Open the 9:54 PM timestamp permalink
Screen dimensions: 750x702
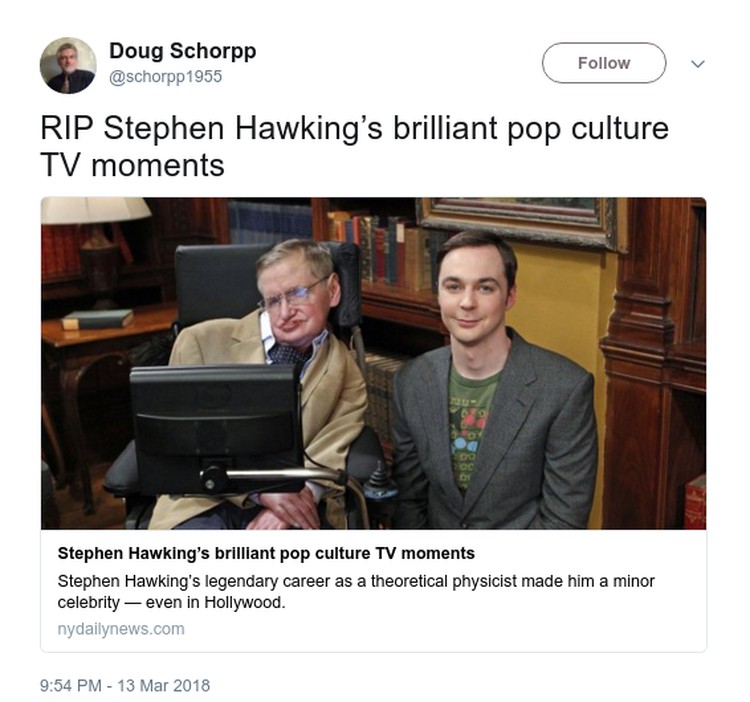[x=125, y=685]
